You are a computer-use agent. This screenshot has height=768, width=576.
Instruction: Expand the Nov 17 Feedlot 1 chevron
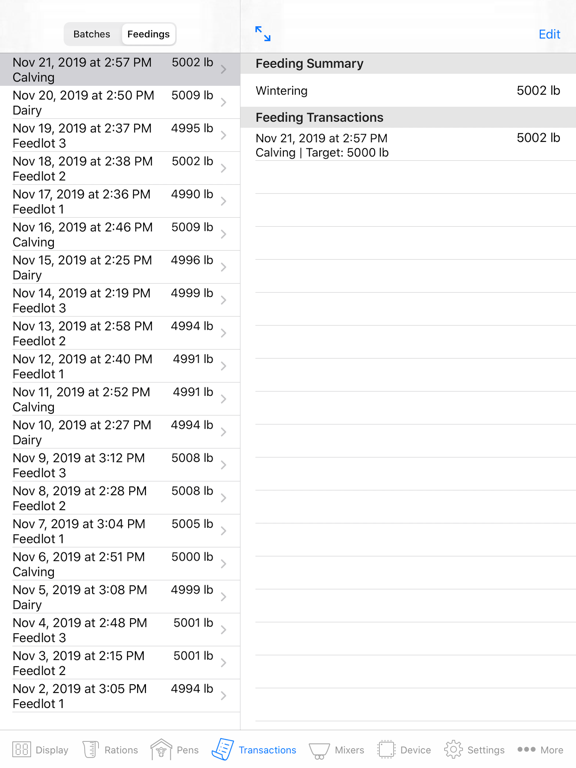tap(223, 201)
